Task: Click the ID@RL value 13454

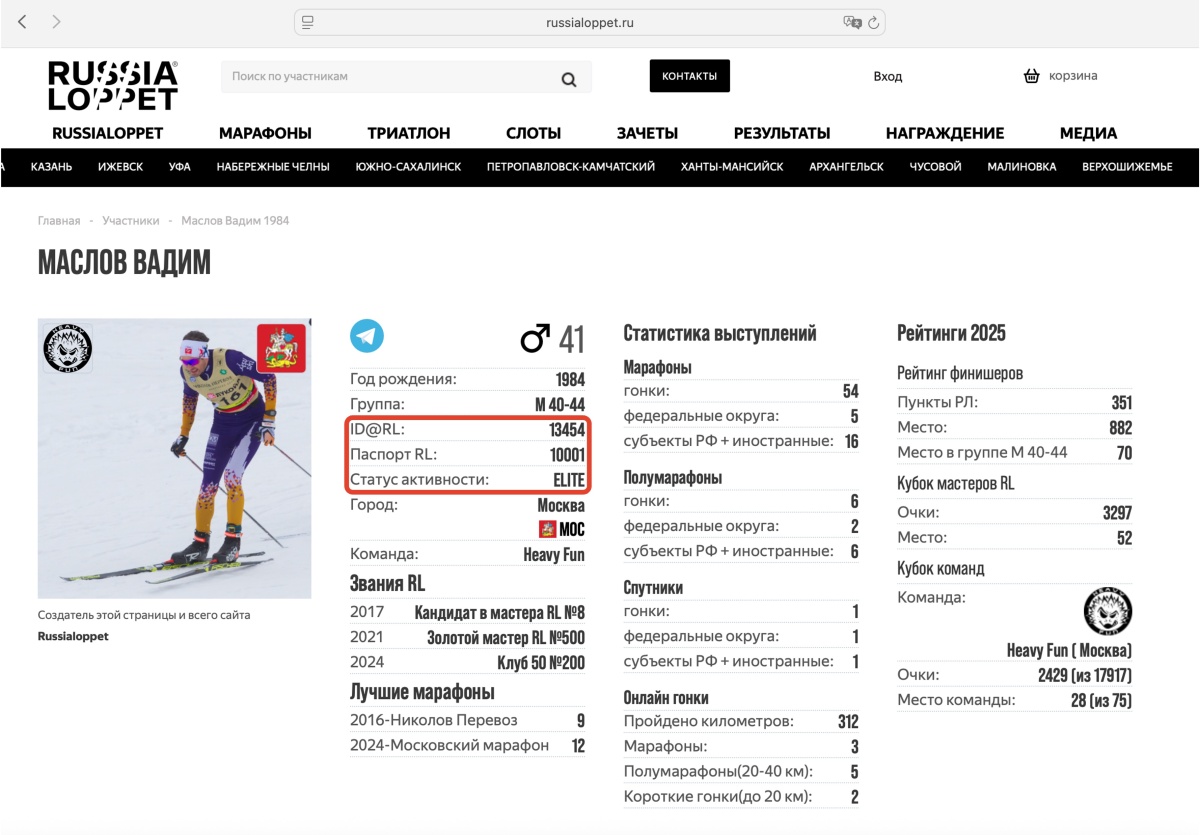Action: tap(567, 430)
